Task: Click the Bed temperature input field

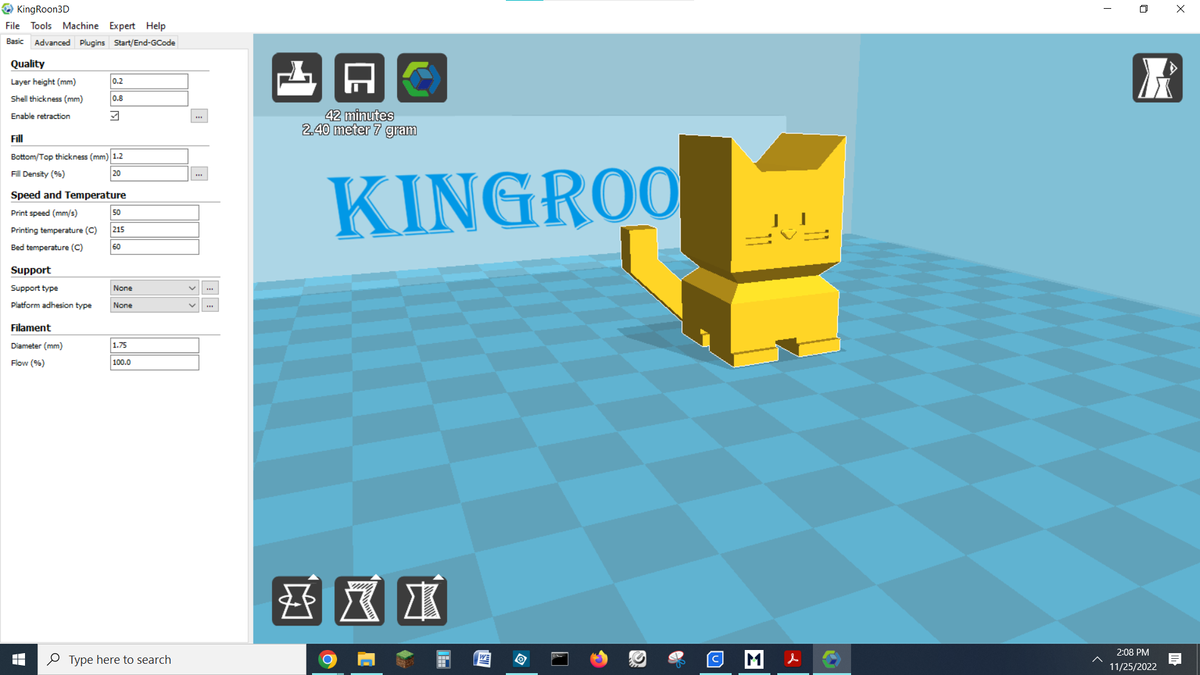Action: click(x=154, y=247)
